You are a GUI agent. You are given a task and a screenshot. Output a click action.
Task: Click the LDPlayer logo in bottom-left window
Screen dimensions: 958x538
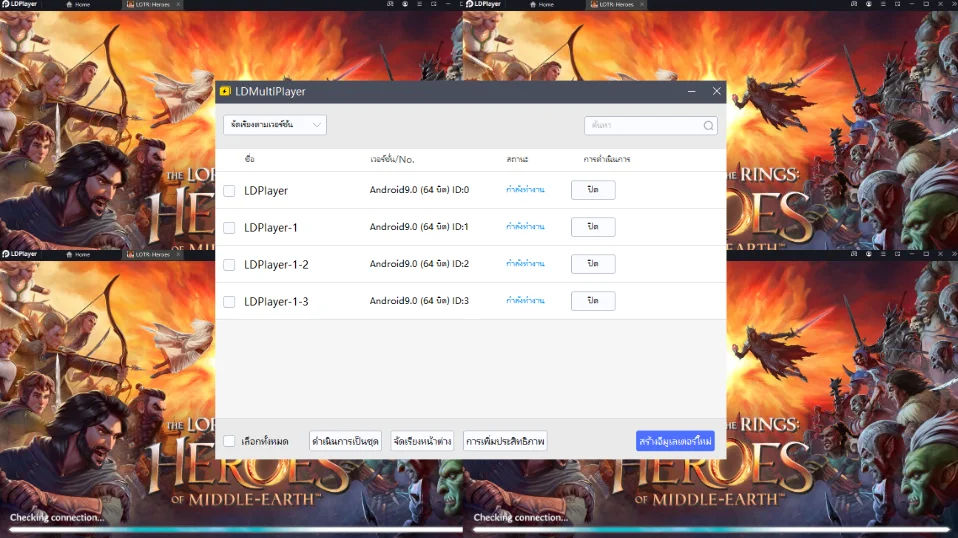[20, 253]
